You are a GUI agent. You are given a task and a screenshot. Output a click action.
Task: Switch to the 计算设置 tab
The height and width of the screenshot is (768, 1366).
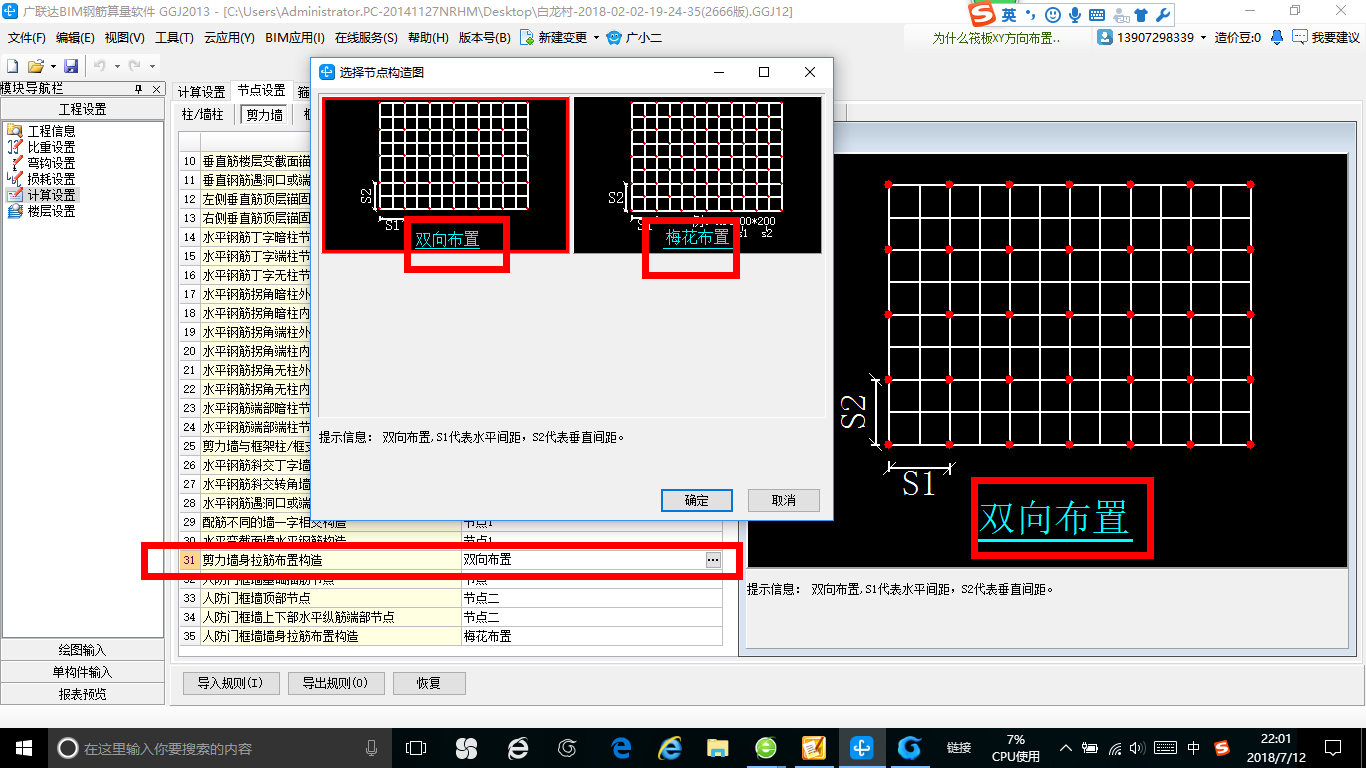click(x=201, y=91)
